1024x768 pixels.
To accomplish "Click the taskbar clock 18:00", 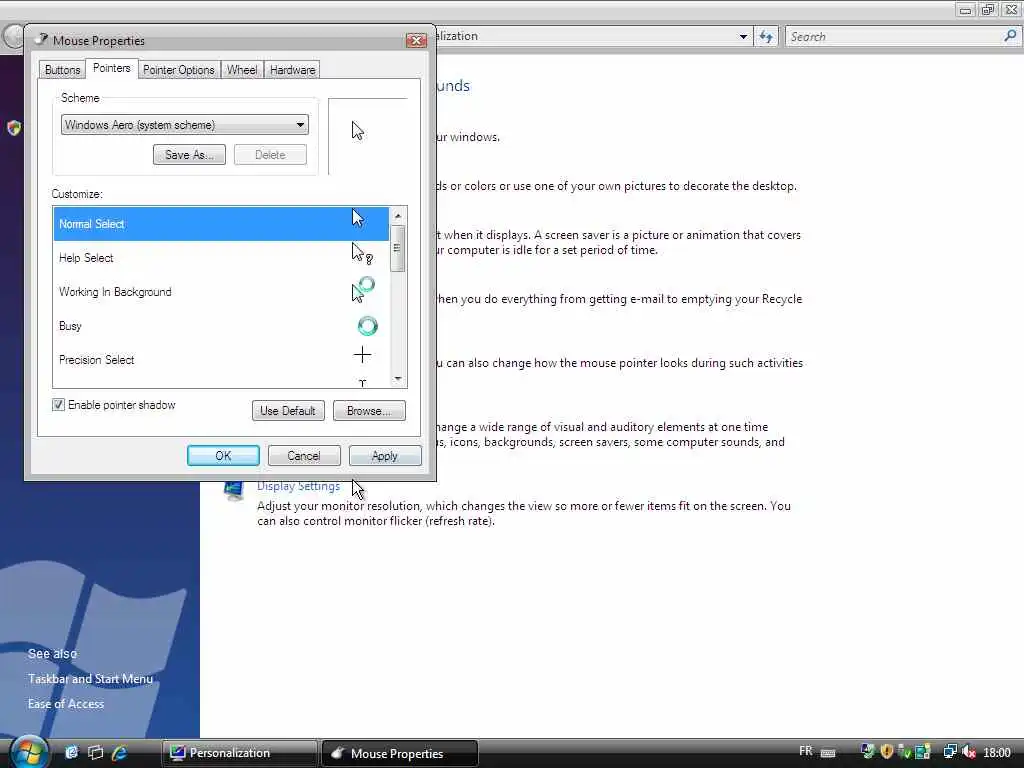I will point(997,752).
